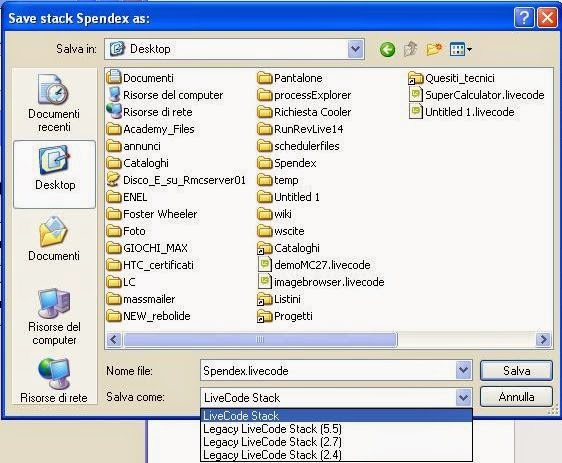Select the Untitled 1 folder
Image resolution: width=562 pixels, height=463 pixels.
tap(289, 197)
